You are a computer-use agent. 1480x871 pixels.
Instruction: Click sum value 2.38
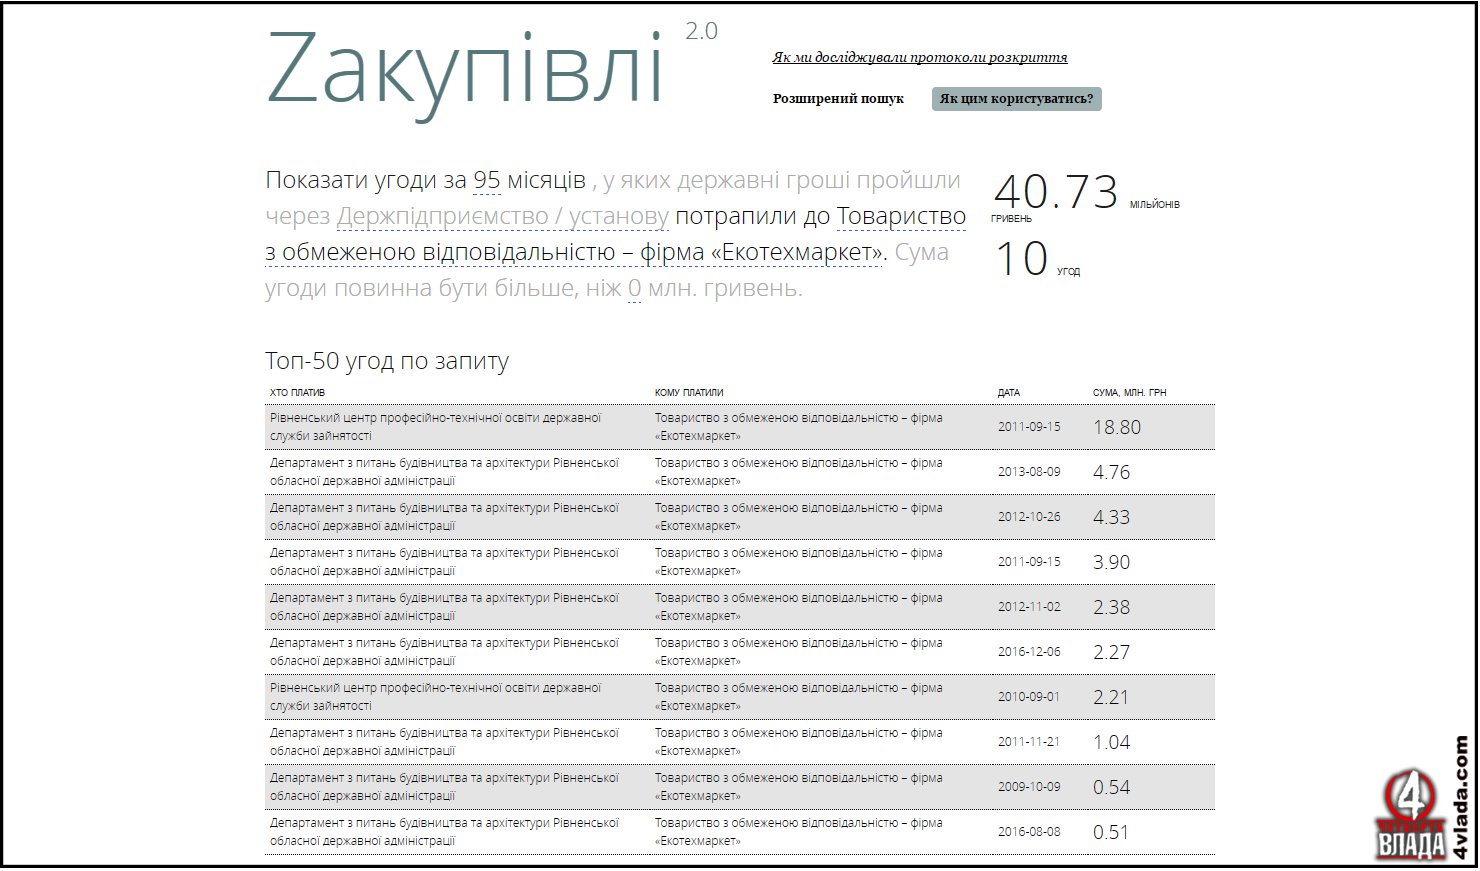tap(1111, 607)
